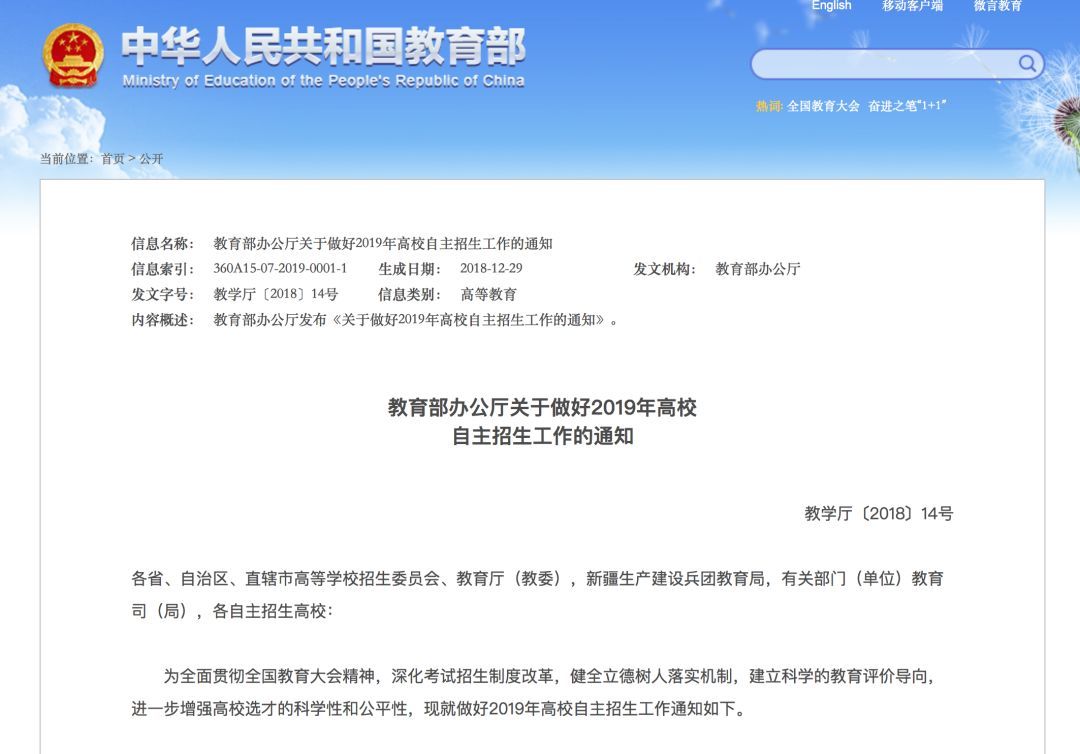Click the 信息名称 value text
The image size is (1080, 754).
click(x=383, y=244)
